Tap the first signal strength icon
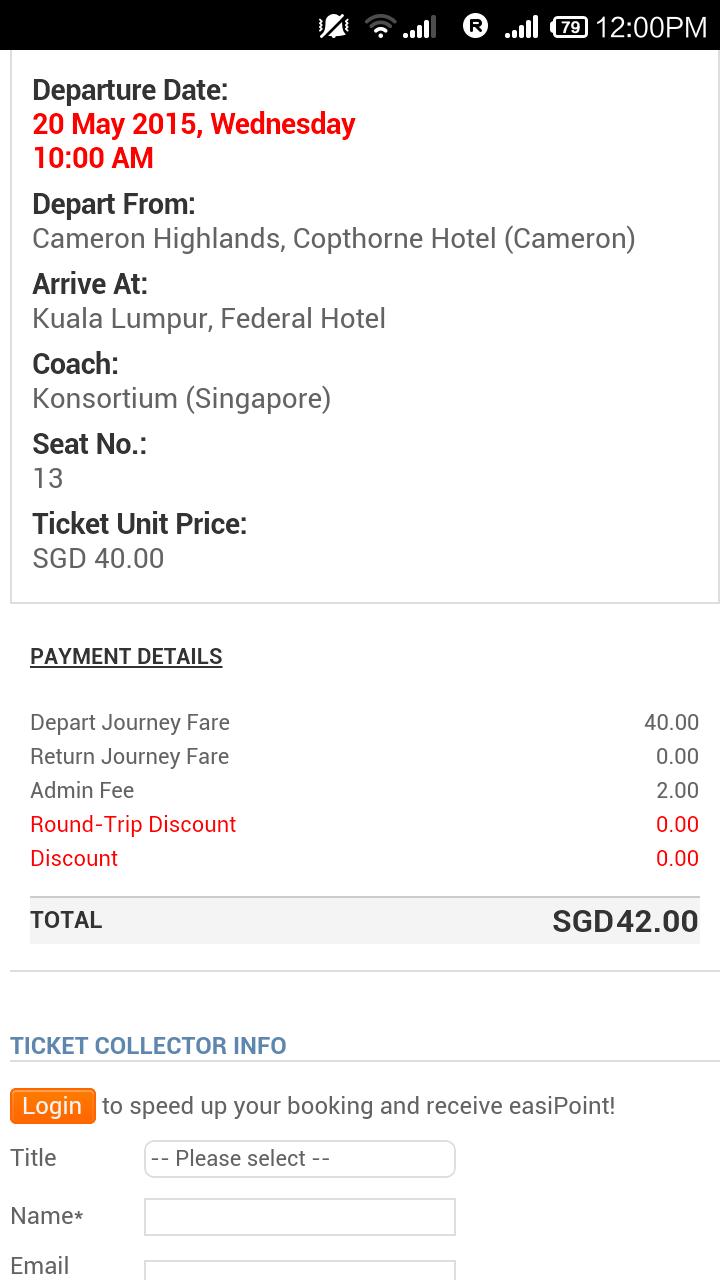Screen dimensions: 720x1280 [419, 28]
